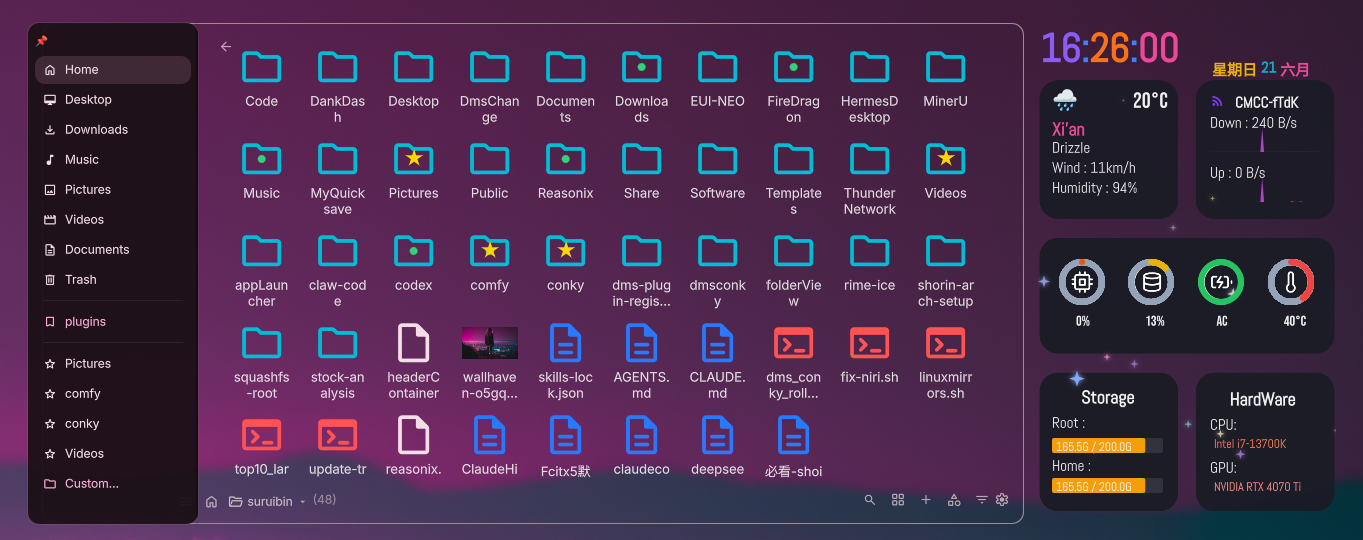Click the temperature gauge showing 40°C

pos(1291,283)
